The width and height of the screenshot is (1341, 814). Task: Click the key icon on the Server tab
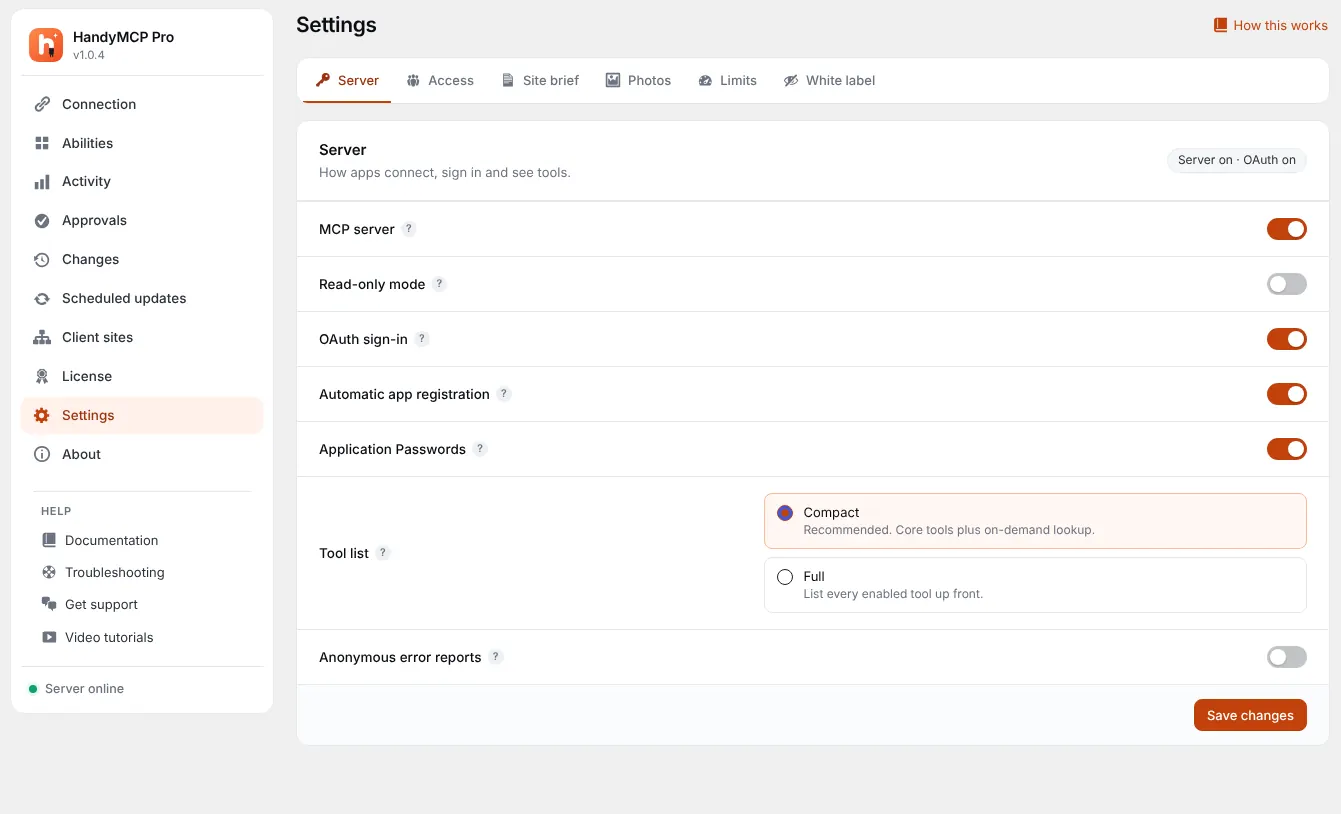point(323,80)
